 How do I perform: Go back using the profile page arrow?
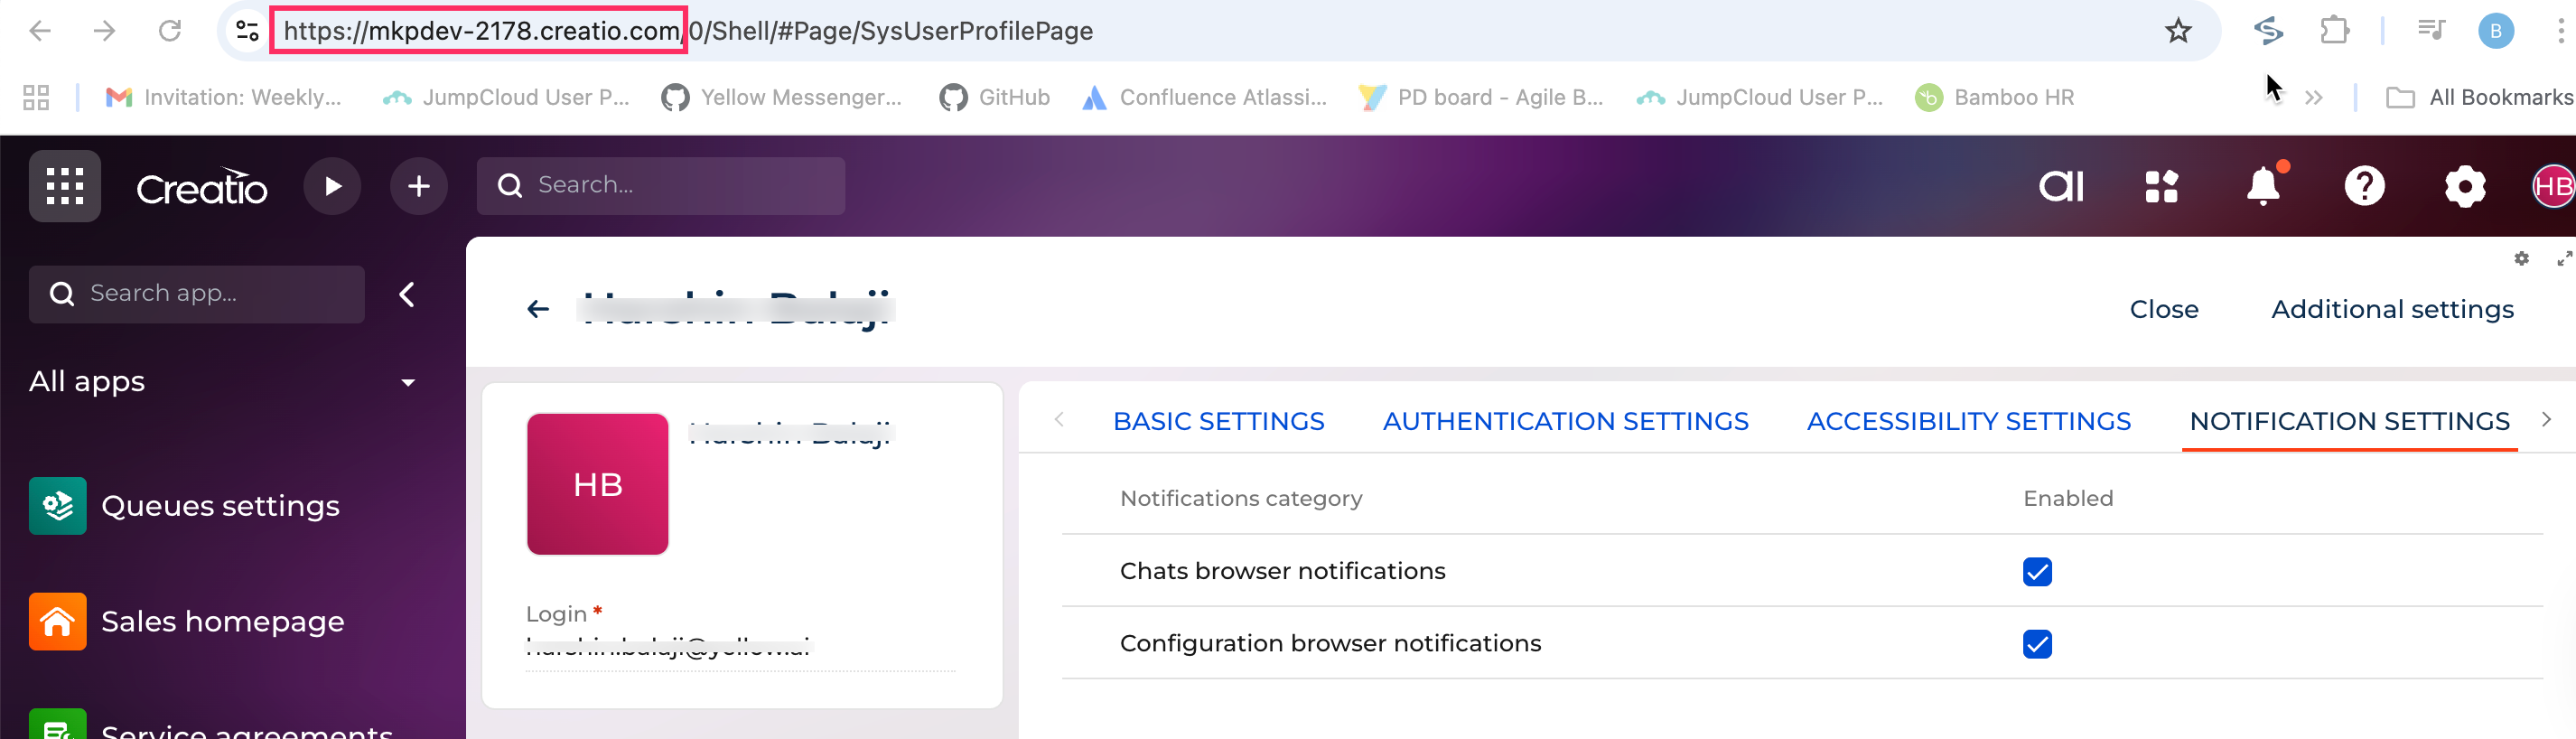[x=538, y=309]
